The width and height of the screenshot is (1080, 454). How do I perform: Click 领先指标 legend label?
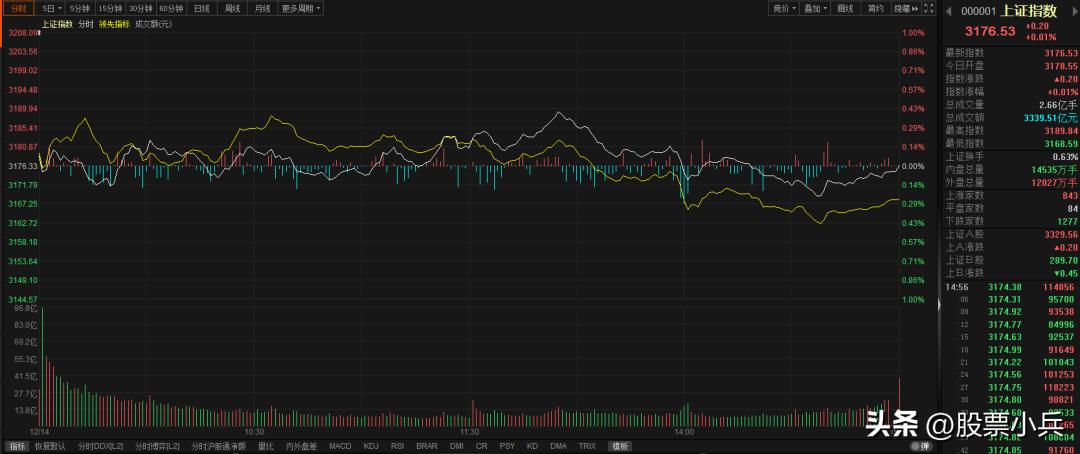pyautogui.click(x=114, y=24)
